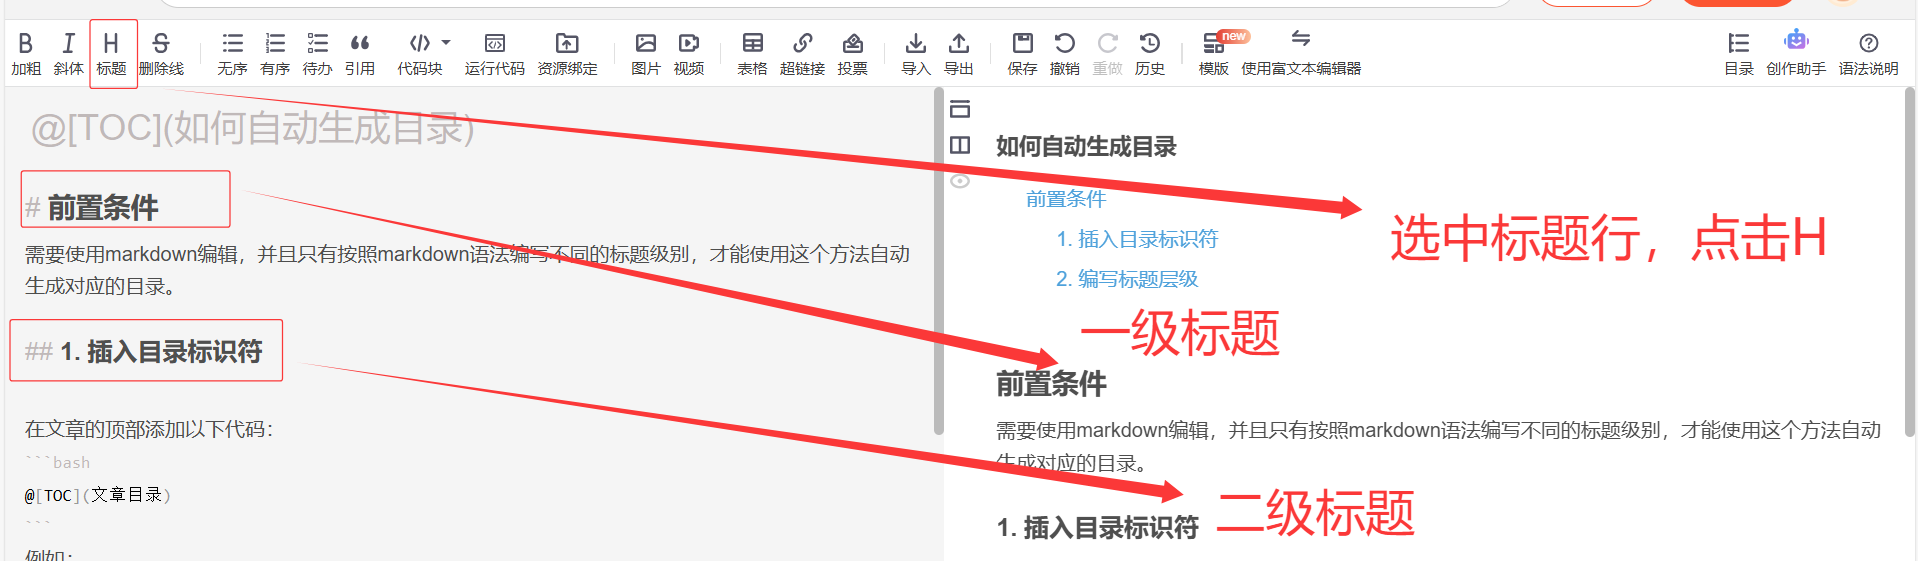1918x561 pixels.
Task: Click the preview heading 前置条件
Action: [x=1051, y=384]
